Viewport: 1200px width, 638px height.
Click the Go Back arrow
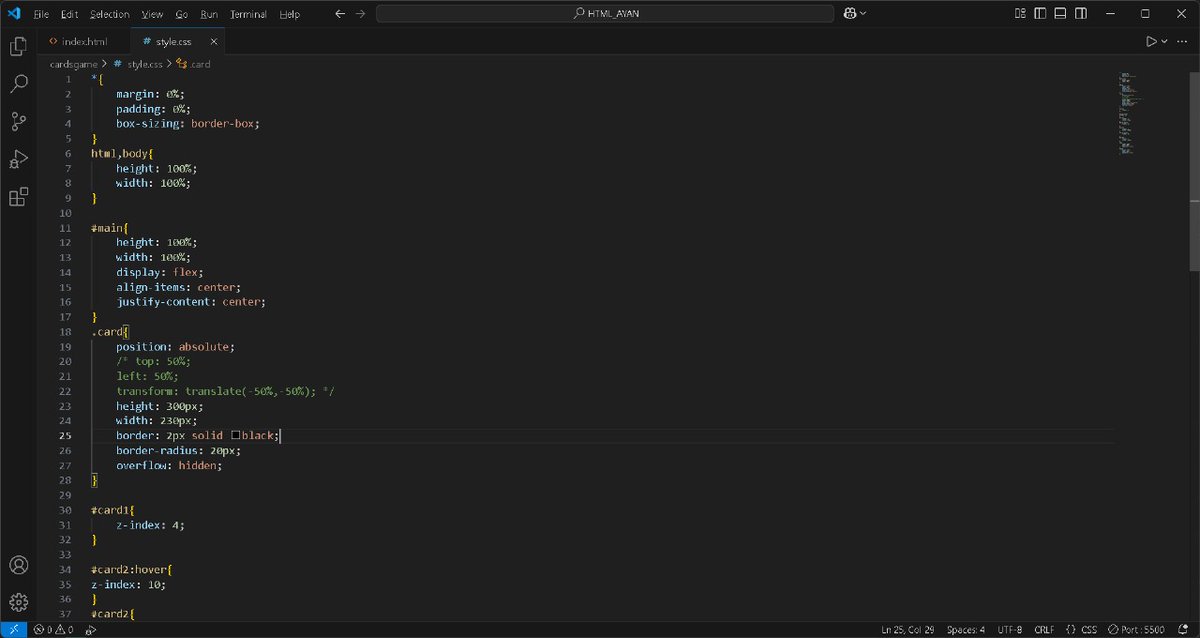coord(339,14)
